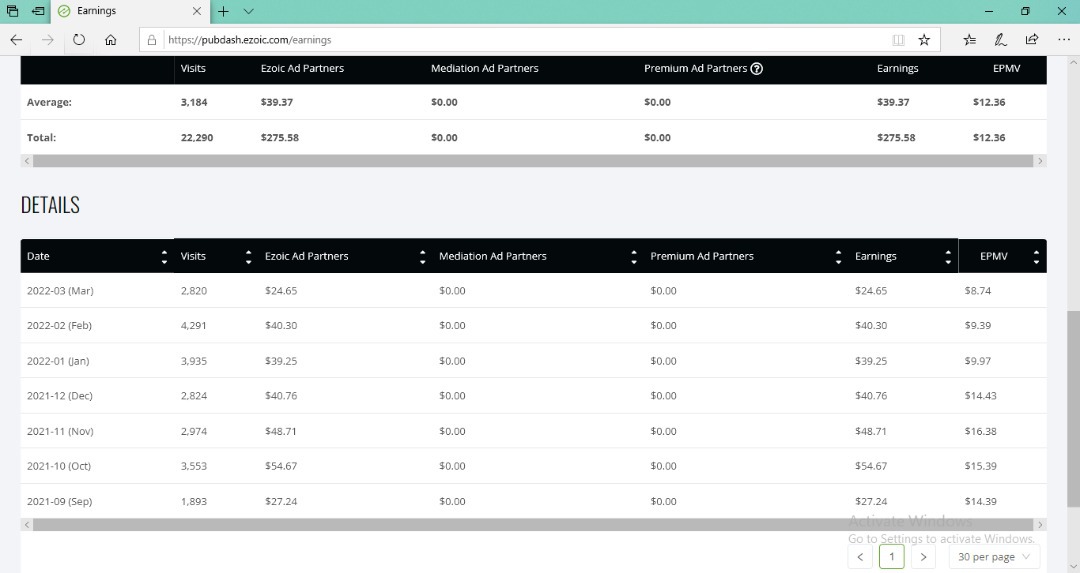Open the 30 per page dropdown

pyautogui.click(x=994, y=556)
